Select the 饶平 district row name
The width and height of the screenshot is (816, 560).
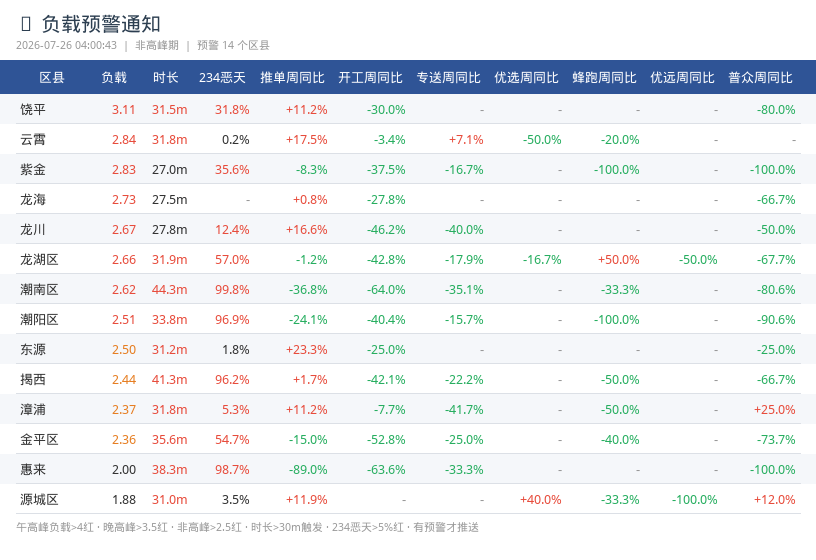(x=33, y=109)
